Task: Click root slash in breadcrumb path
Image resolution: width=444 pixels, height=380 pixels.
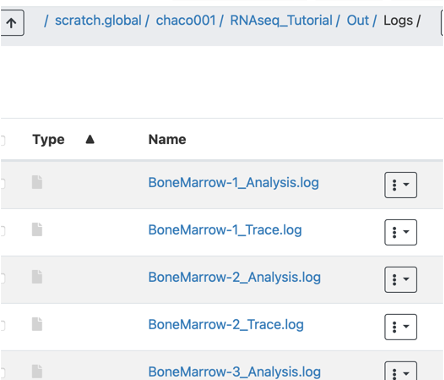Action: [46, 21]
